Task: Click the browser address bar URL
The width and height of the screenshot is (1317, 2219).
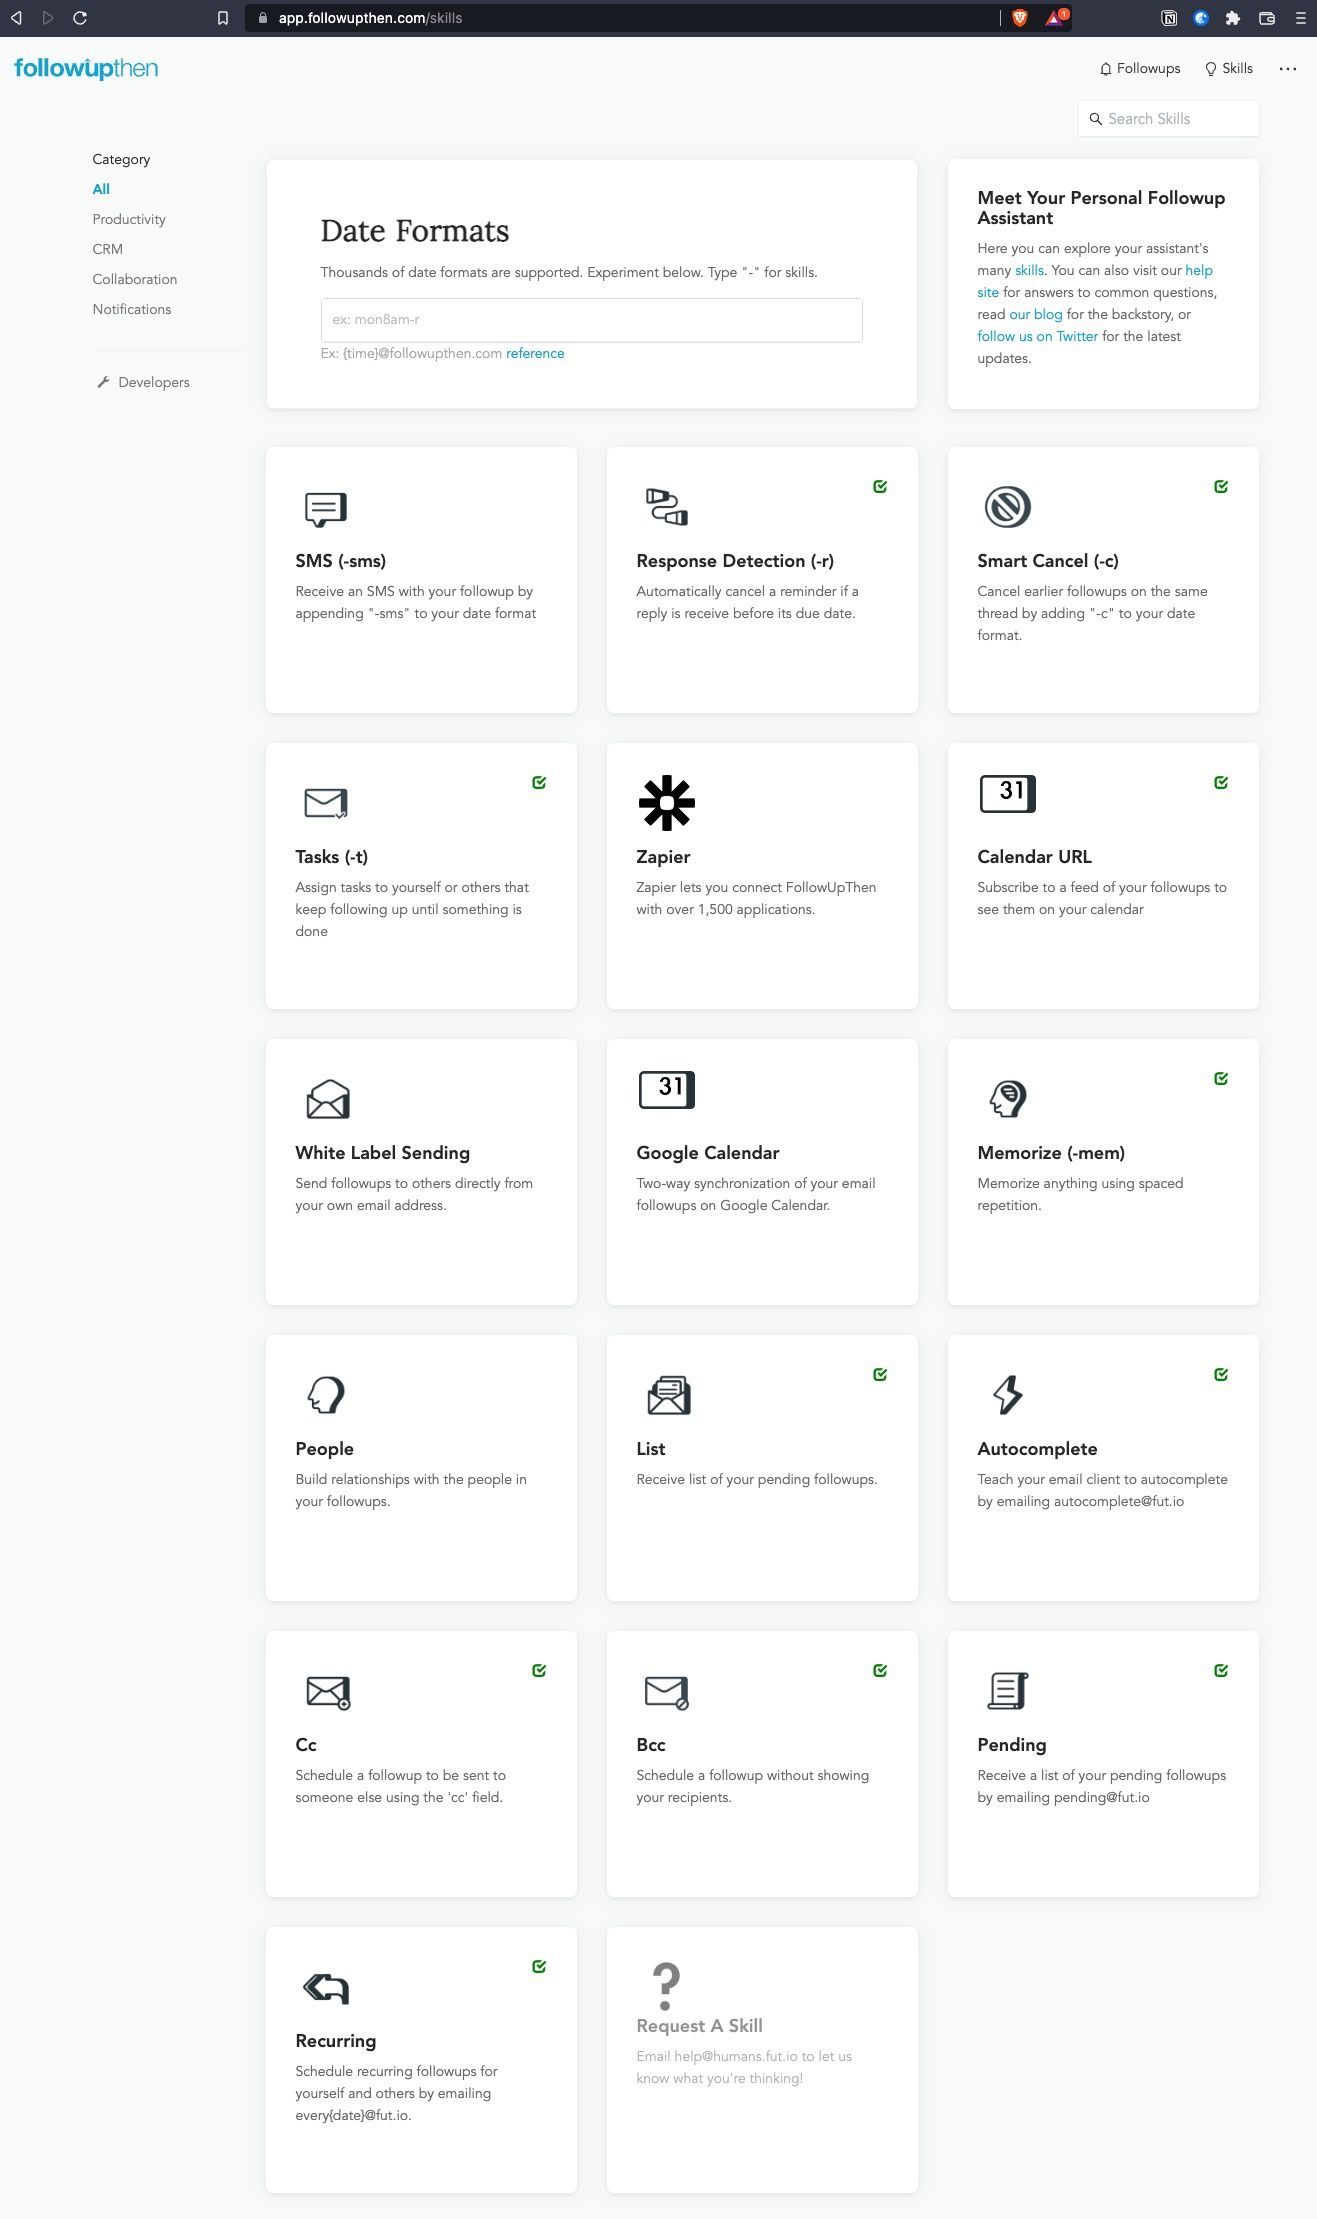Action: [370, 18]
